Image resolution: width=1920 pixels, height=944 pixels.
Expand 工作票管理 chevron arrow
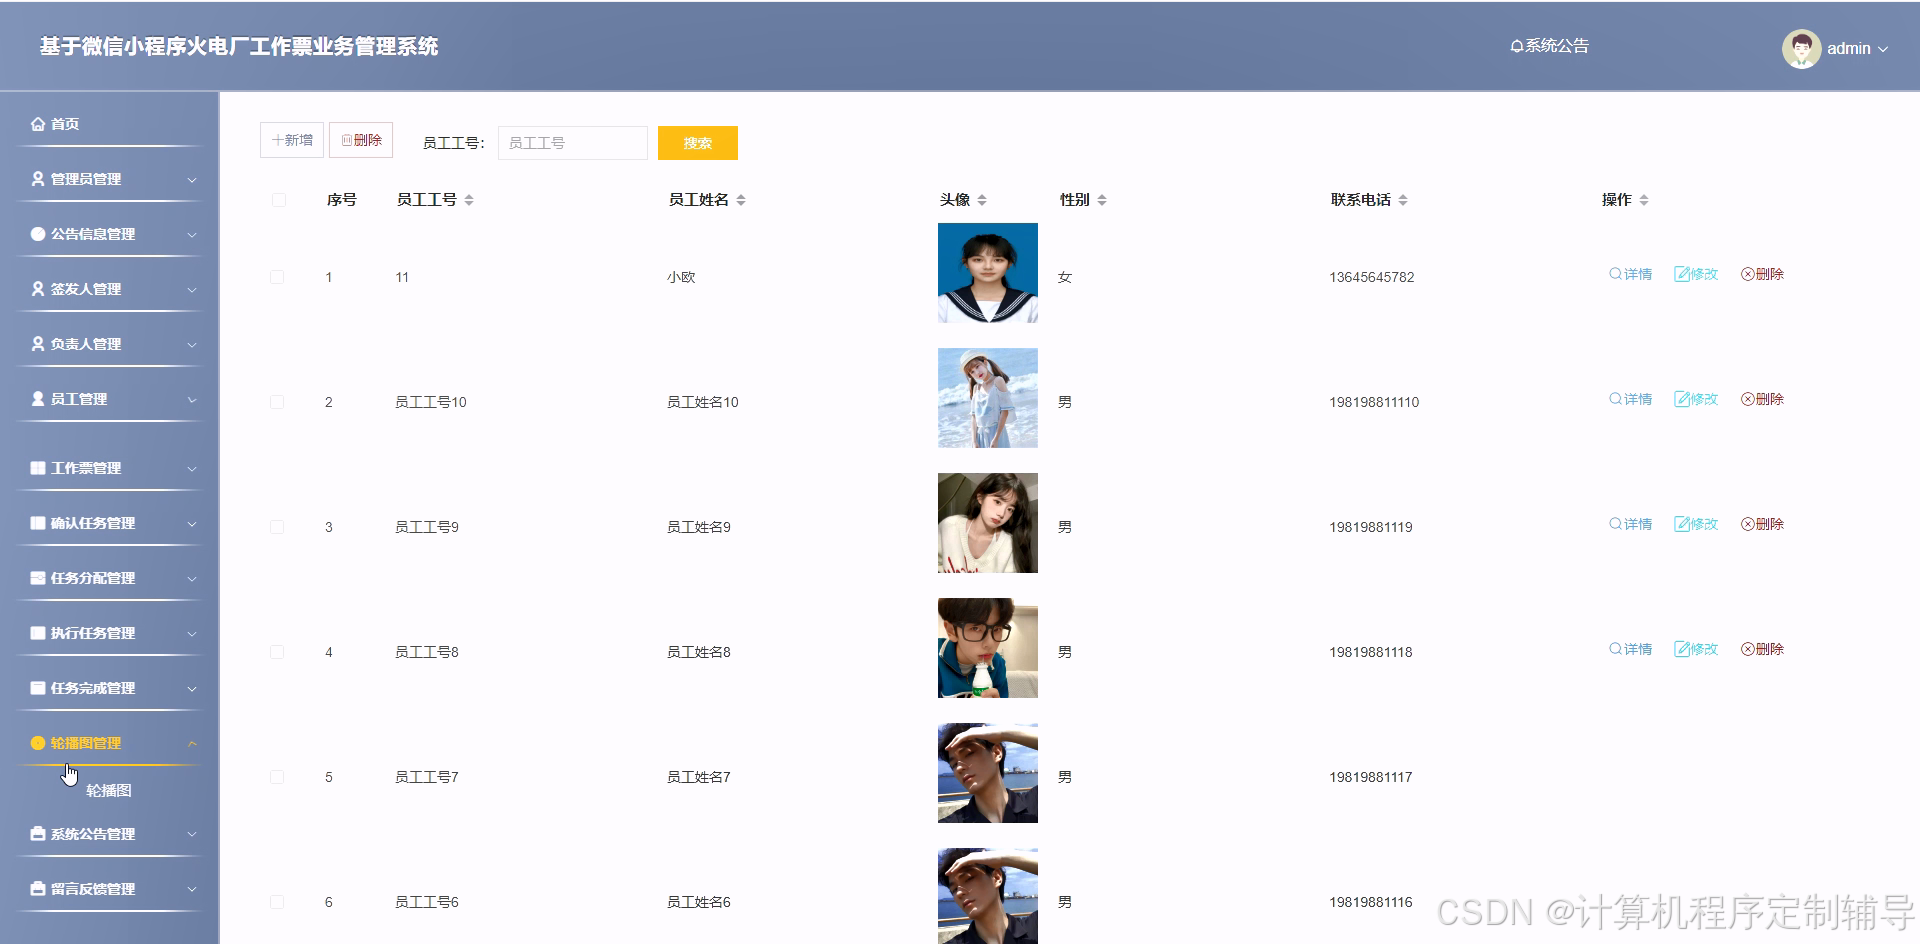tap(192, 469)
